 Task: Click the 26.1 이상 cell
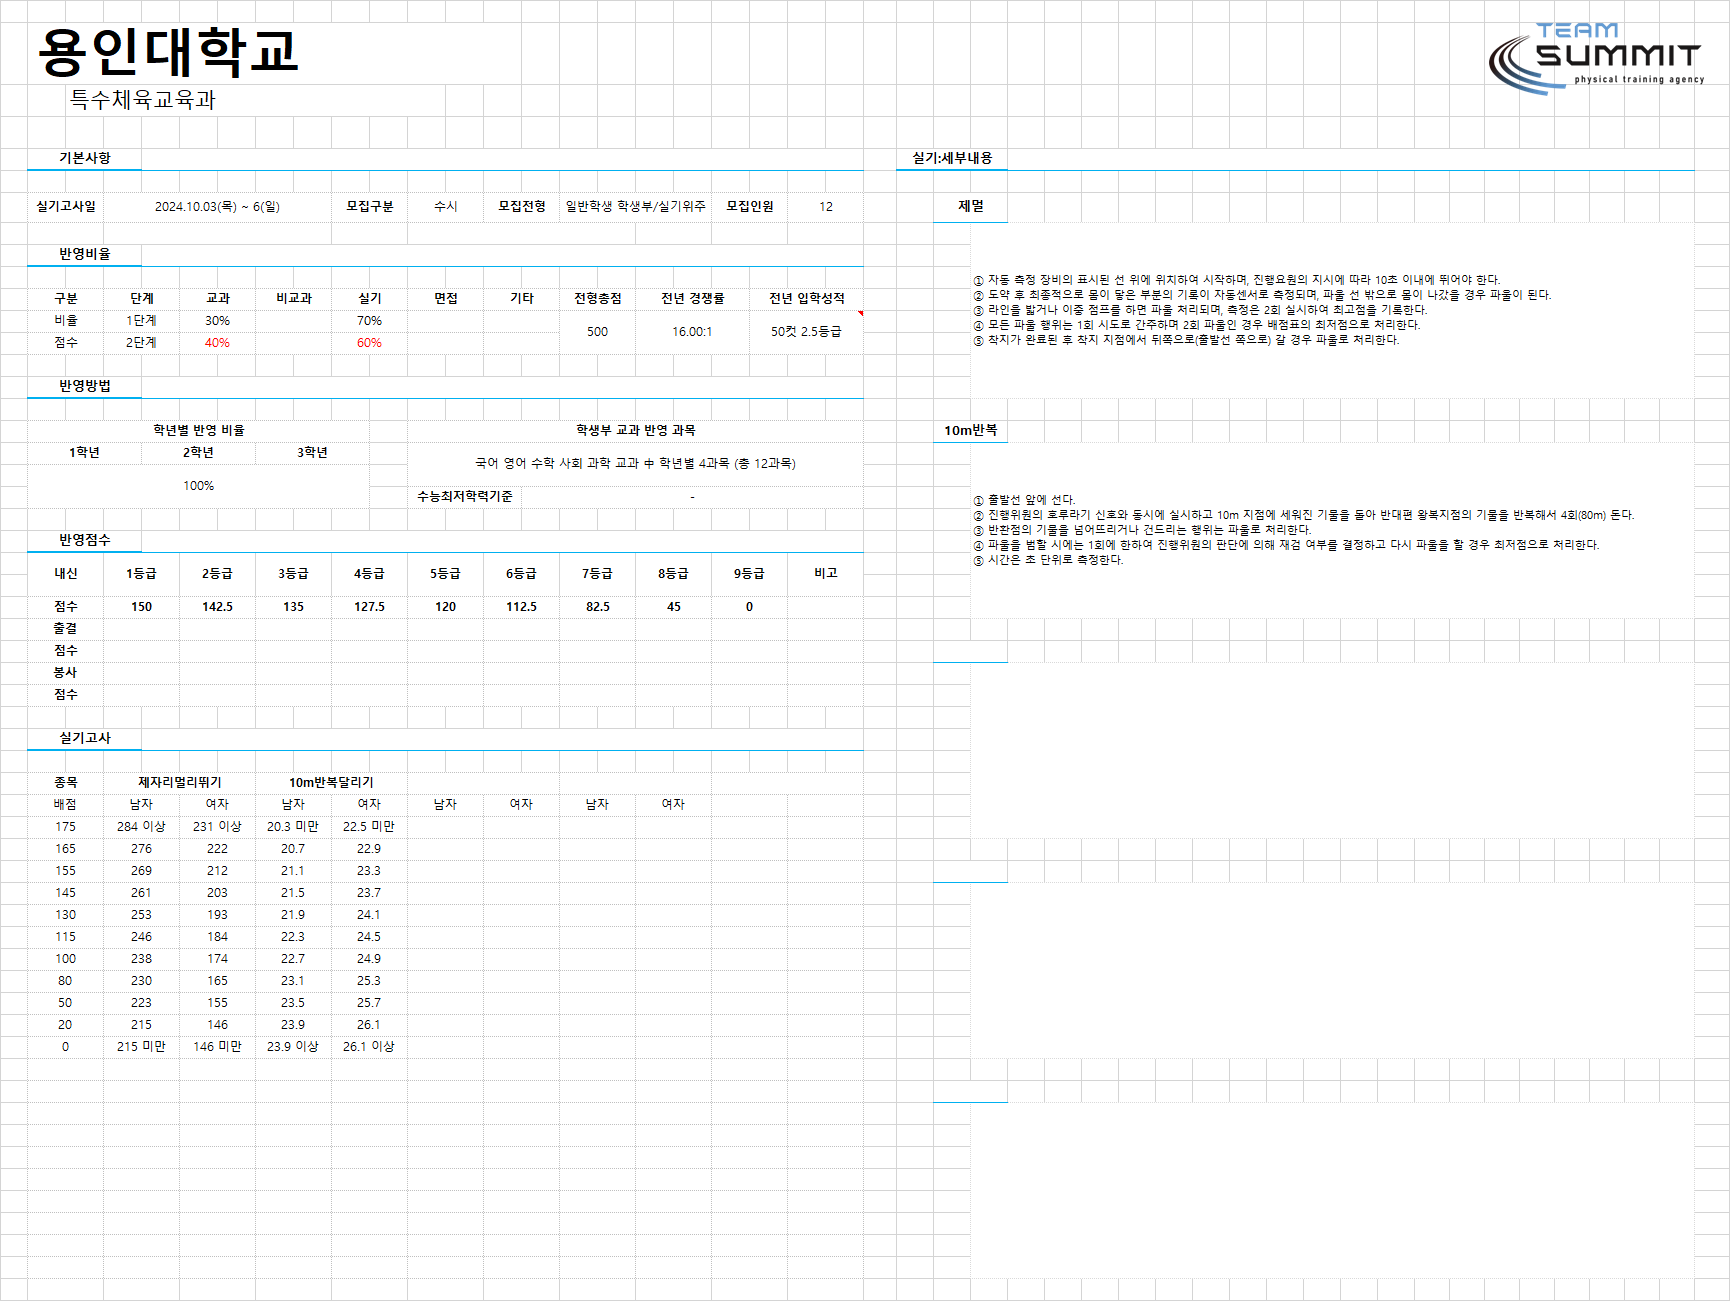369,1046
